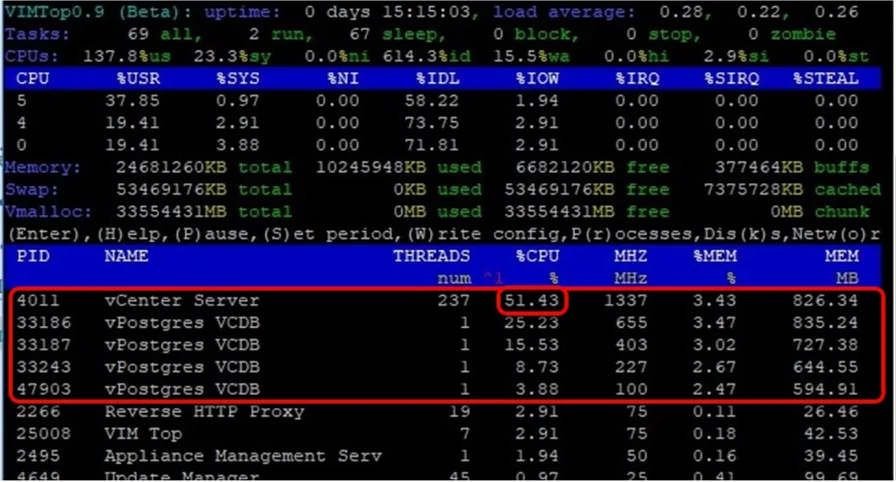Click the 37.85 user value for CPU 5

pyautogui.click(x=132, y=101)
